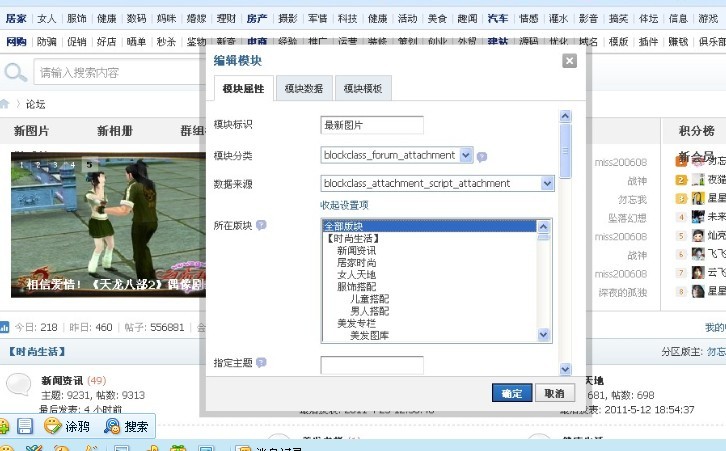Cancel with the 取消 button

click(554, 393)
